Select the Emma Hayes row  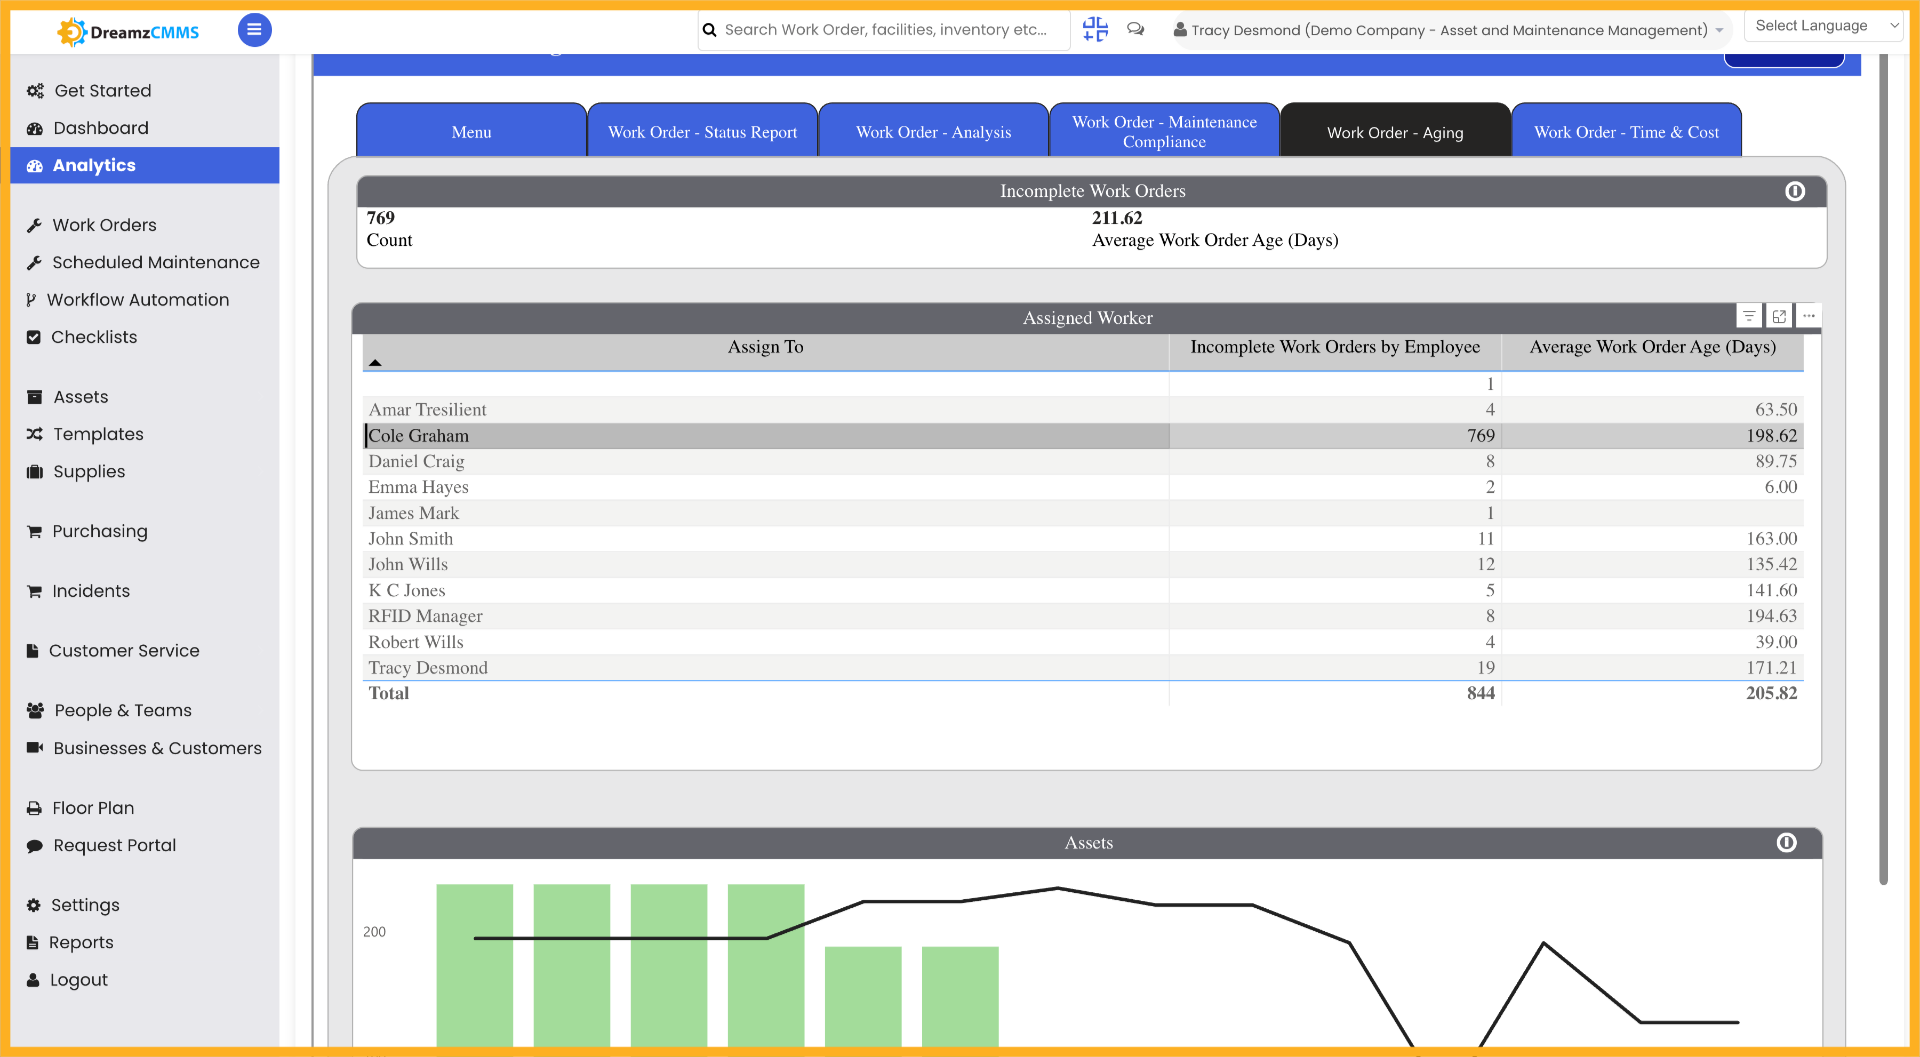coord(1083,487)
